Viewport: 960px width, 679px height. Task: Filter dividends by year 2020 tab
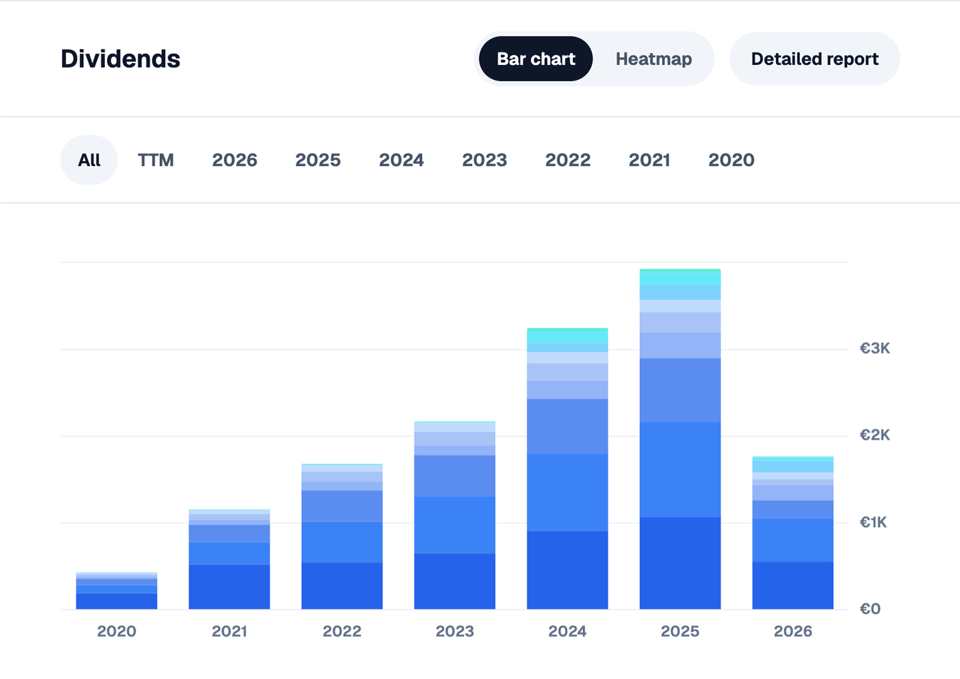click(731, 160)
